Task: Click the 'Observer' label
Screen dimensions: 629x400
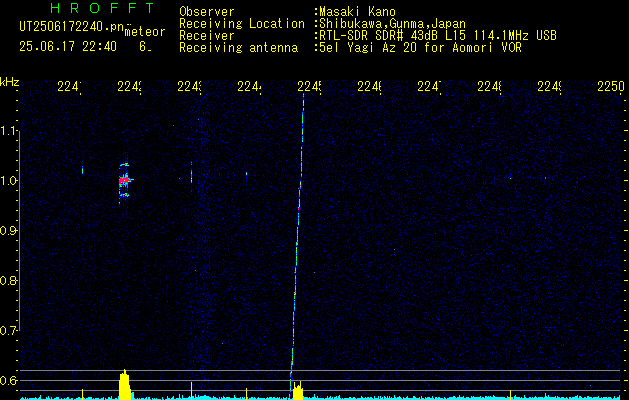Action: (x=207, y=12)
